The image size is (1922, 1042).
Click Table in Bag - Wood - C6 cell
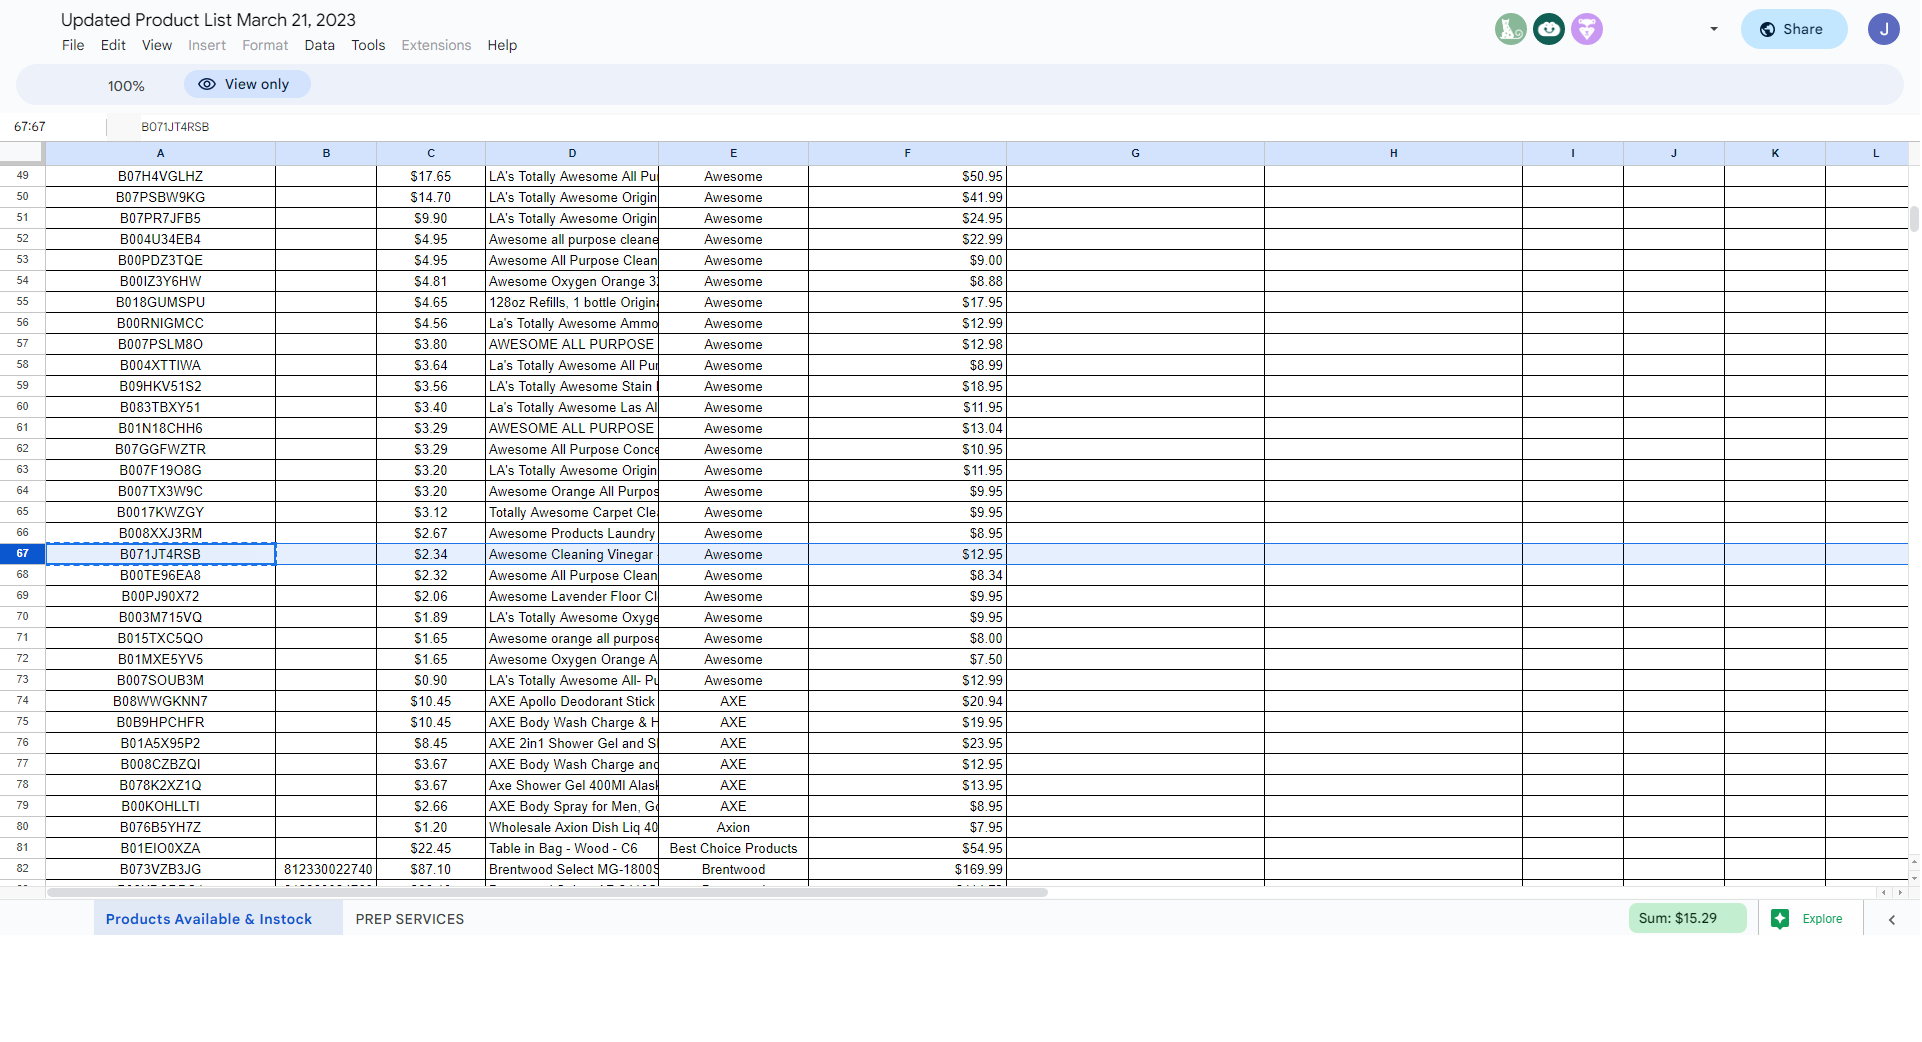coord(572,848)
